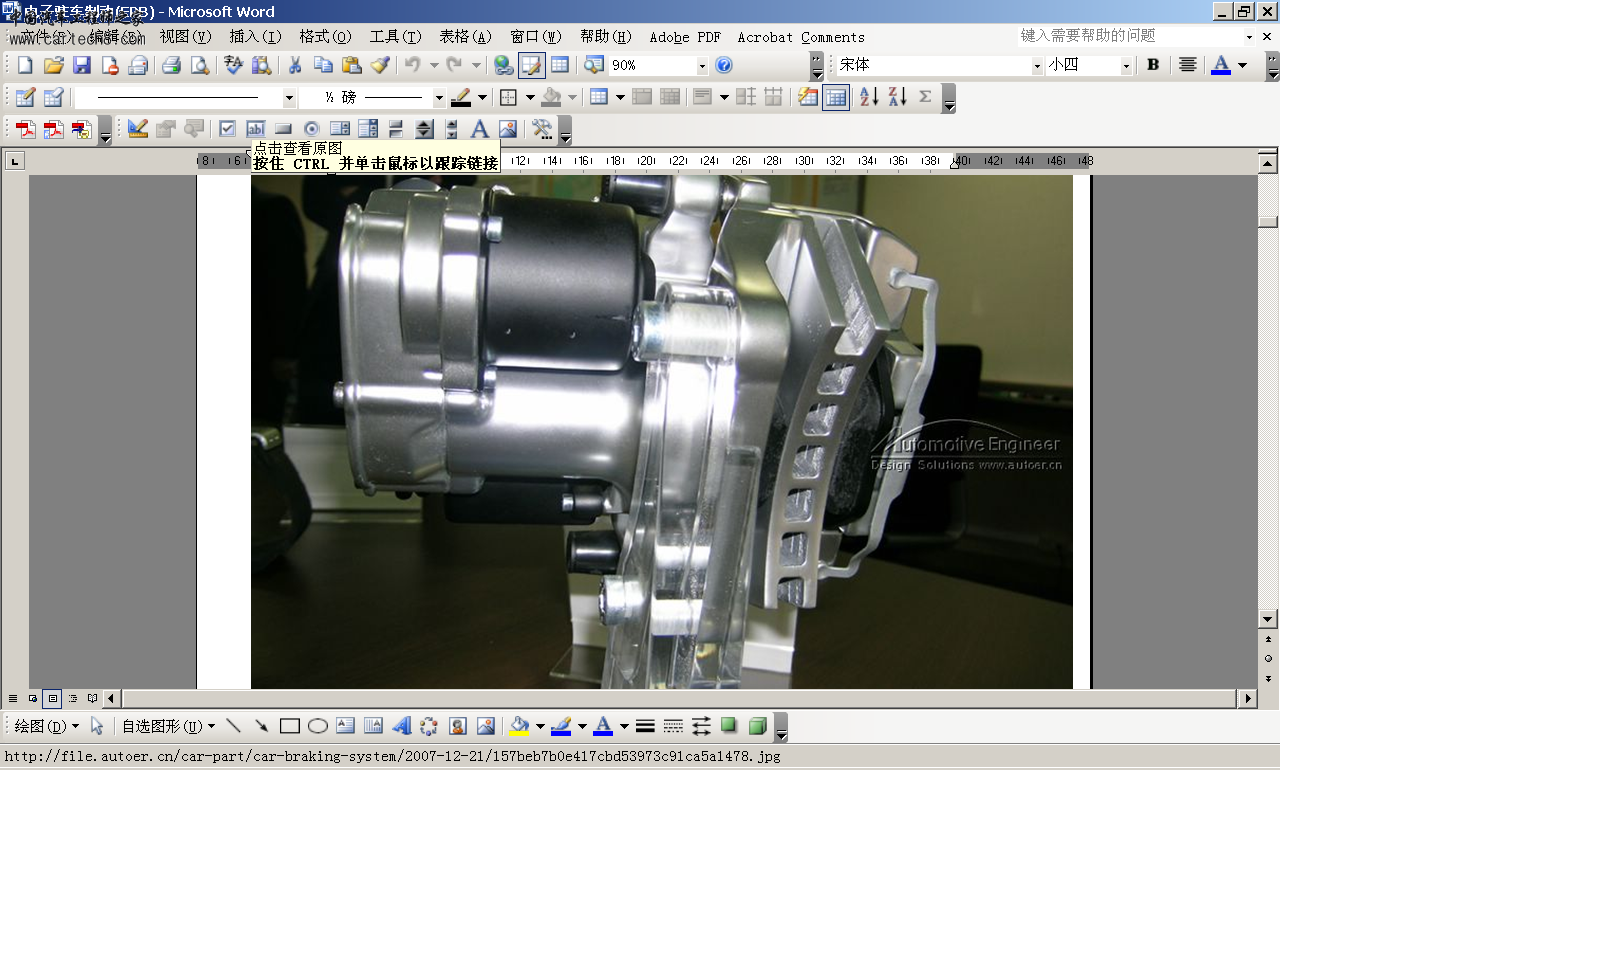Insert a checkbox form control

coord(227,129)
